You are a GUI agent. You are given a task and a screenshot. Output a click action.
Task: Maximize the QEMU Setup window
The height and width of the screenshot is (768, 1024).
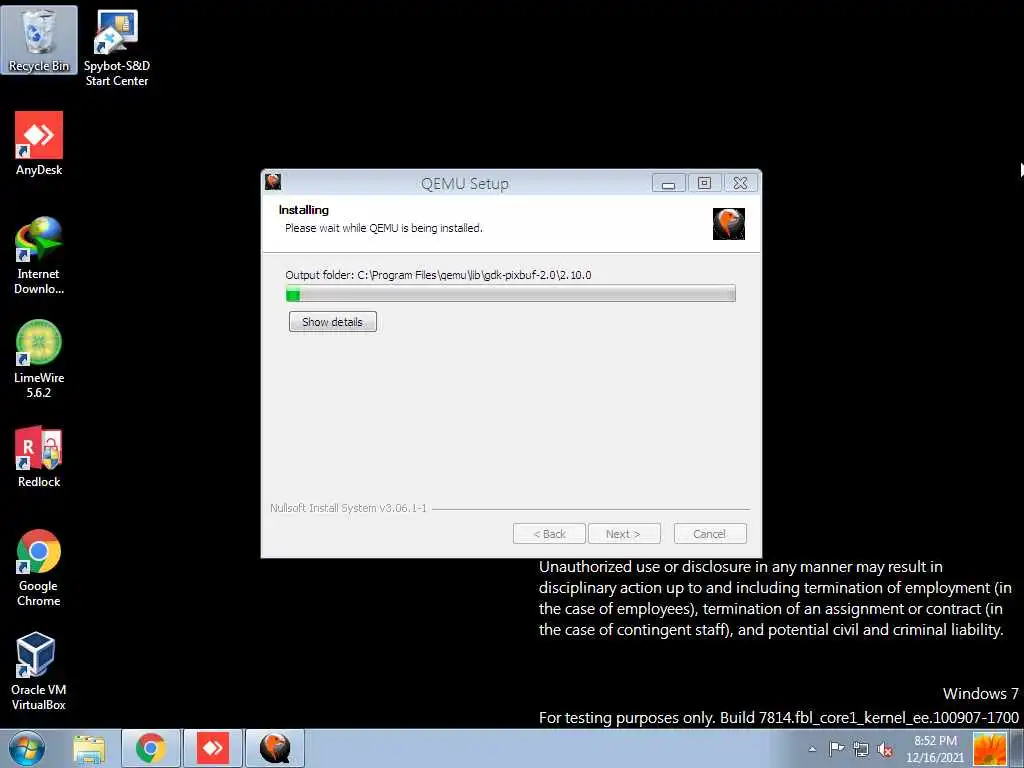[705, 183]
